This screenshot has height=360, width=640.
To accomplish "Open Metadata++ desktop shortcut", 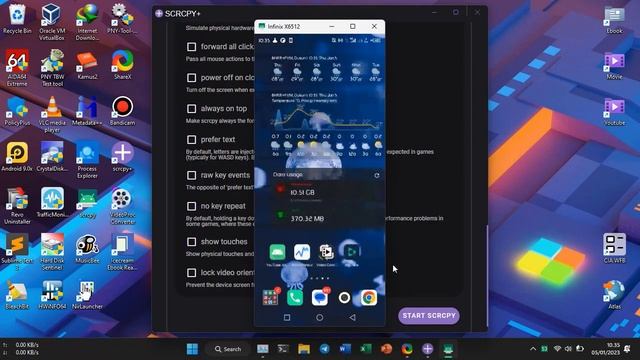I will coord(87,111).
